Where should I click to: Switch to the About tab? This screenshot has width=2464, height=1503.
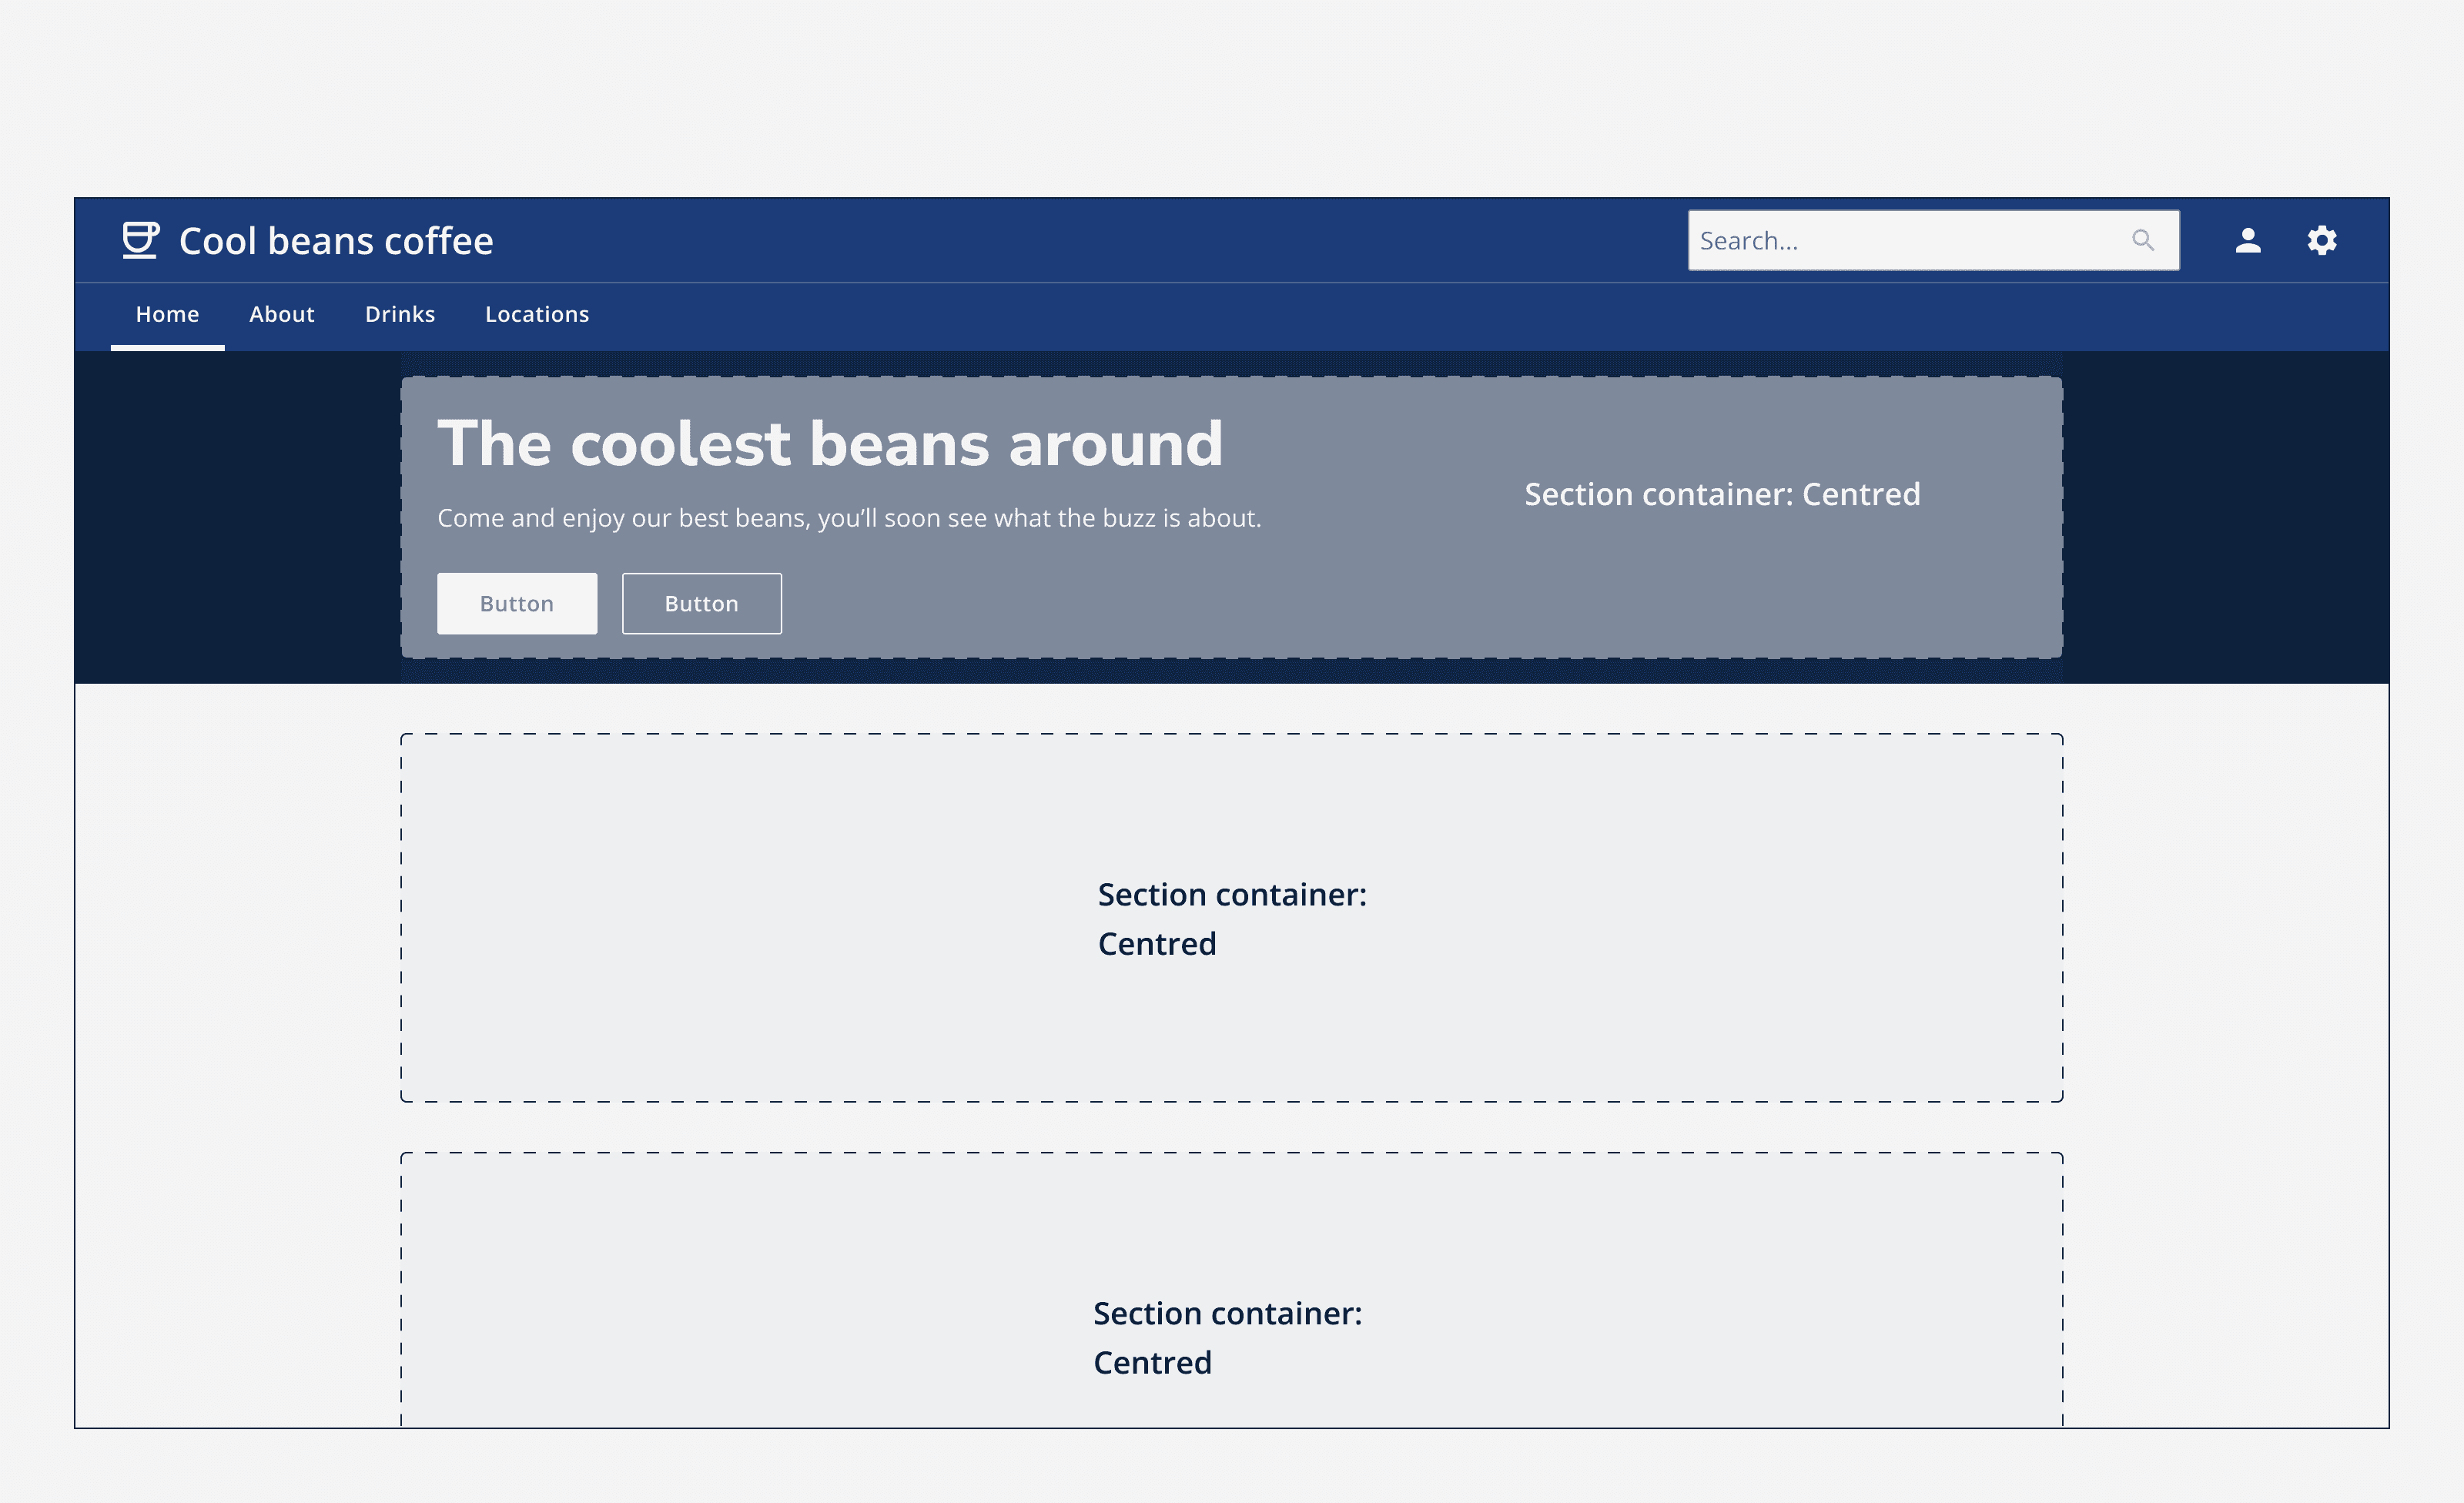pos(281,314)
